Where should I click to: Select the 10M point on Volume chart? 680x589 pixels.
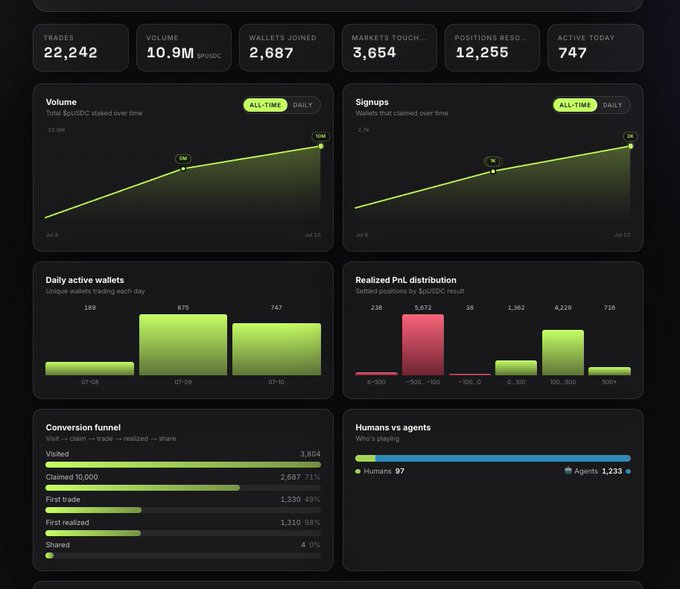click(321, 146)
